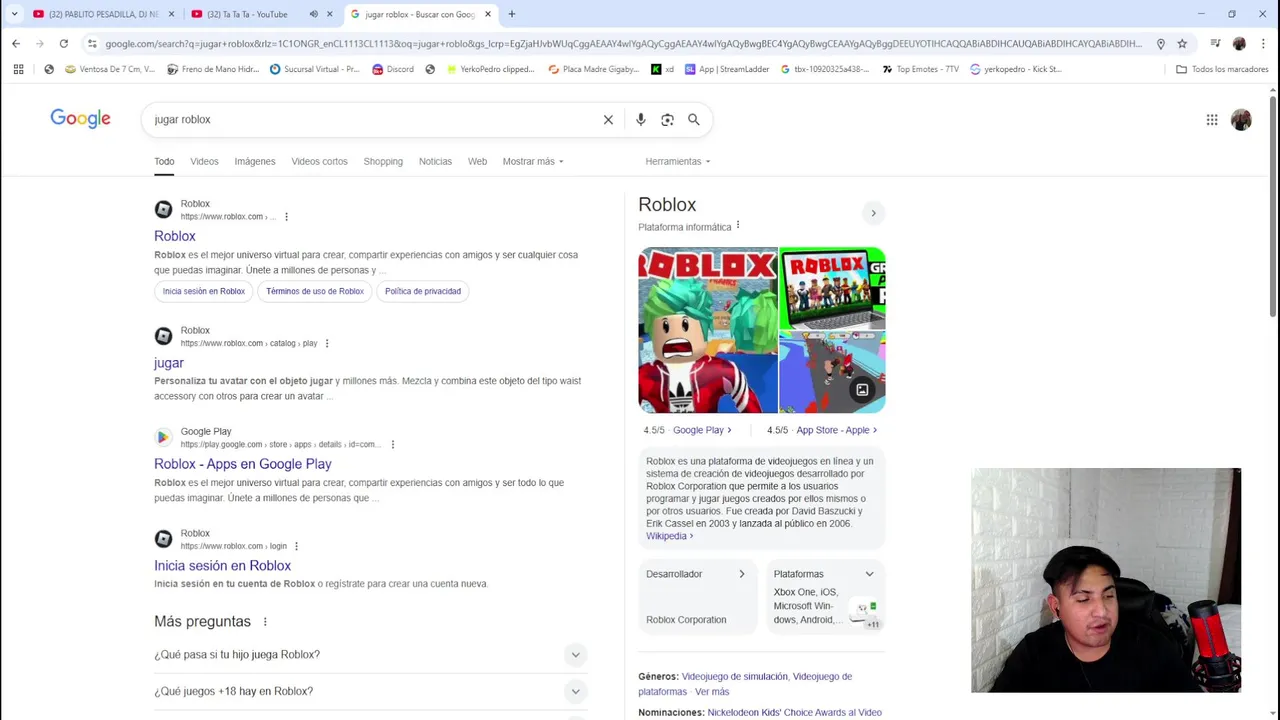
Task: Open options for Google Play result
Action: coord(392,444)
